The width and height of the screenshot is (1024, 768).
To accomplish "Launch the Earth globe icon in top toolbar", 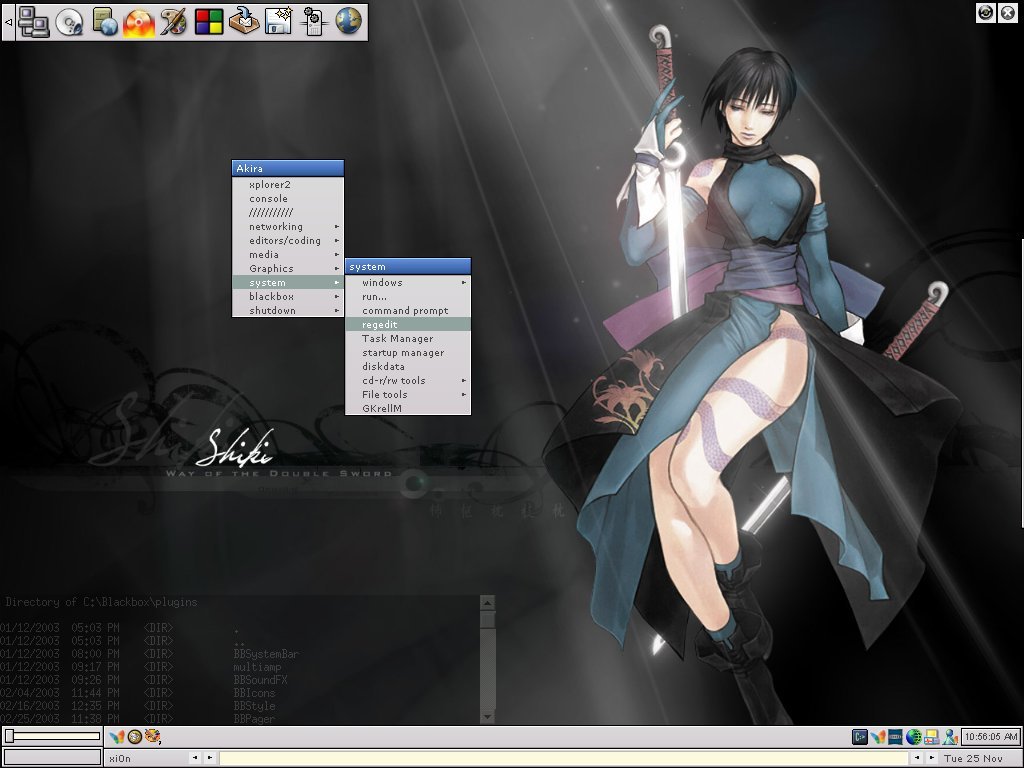I will (x=348, y=22).
